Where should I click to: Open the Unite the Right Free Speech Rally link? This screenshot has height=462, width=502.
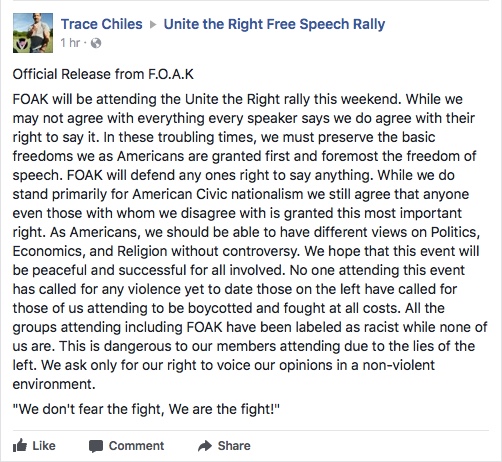point(274,24)
